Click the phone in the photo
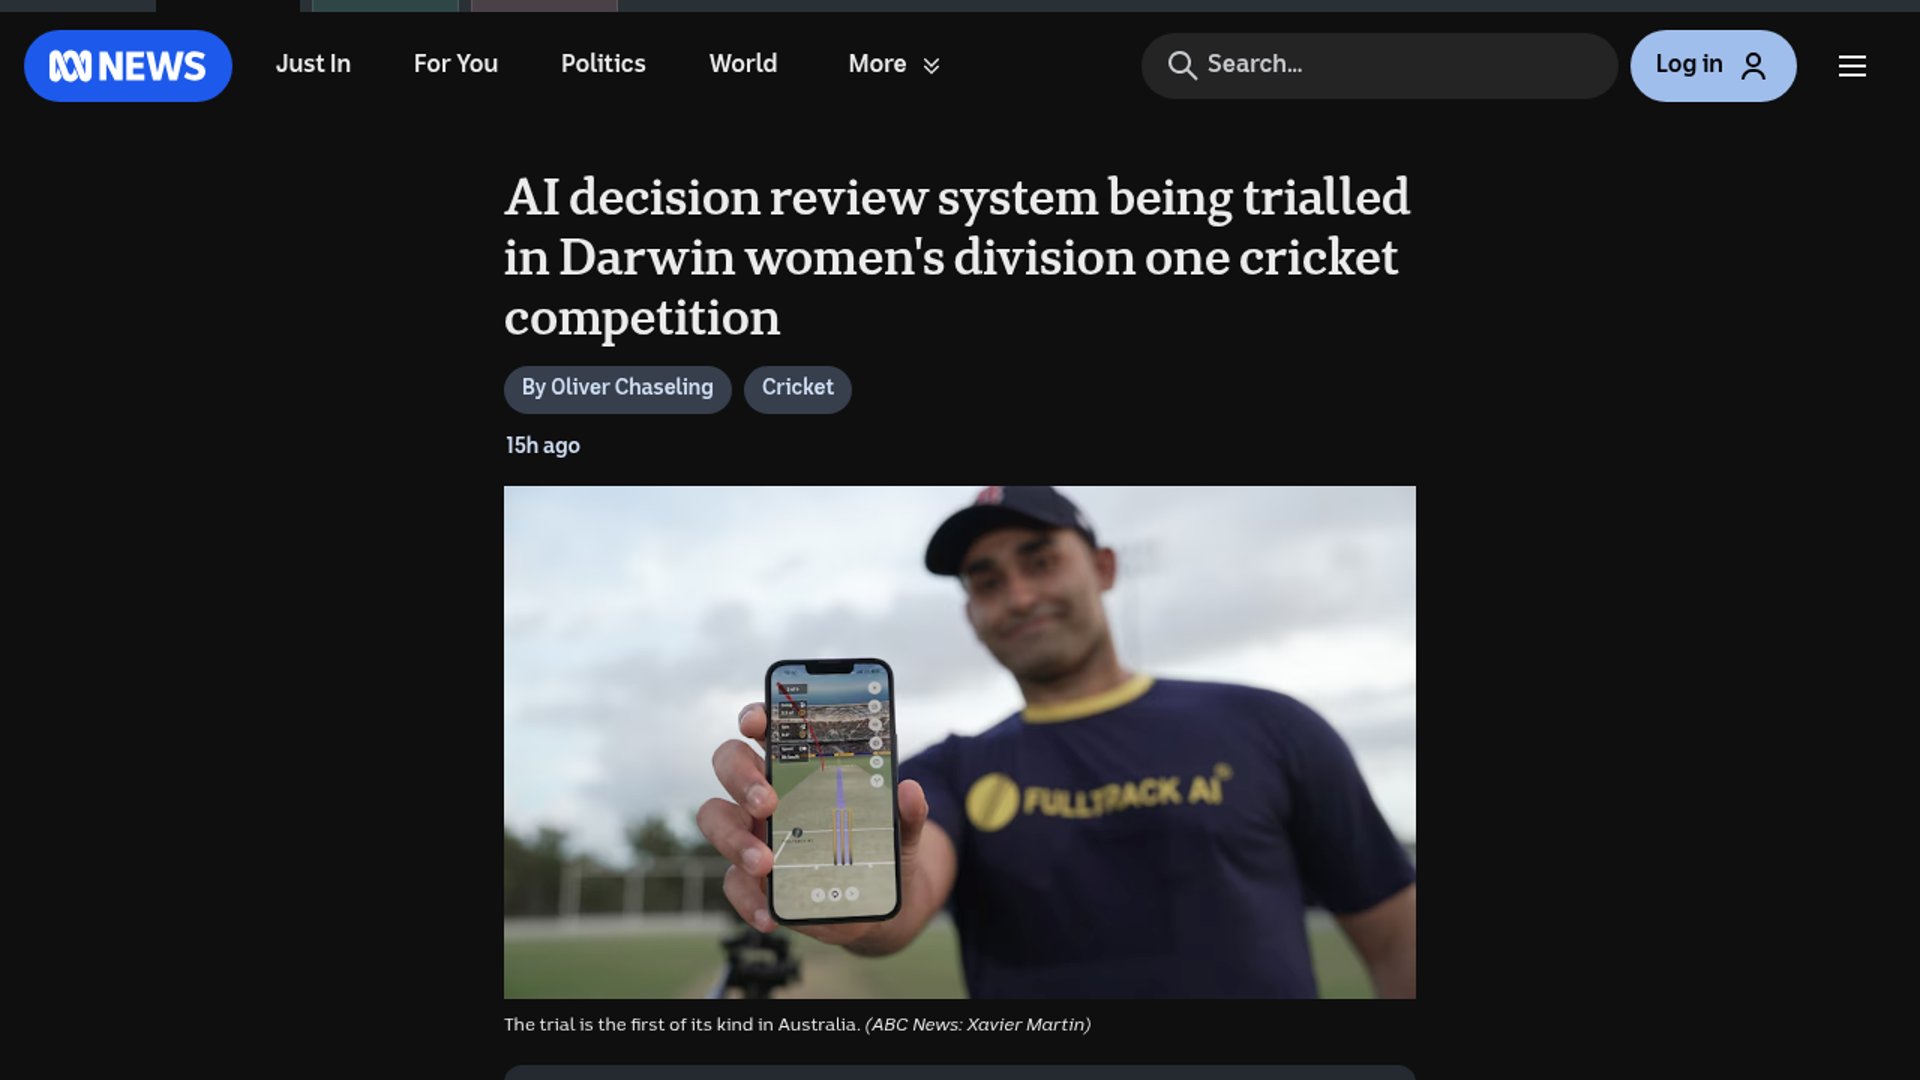Viewport: 1920px width, 1080px height. click(x=832, y=790)
